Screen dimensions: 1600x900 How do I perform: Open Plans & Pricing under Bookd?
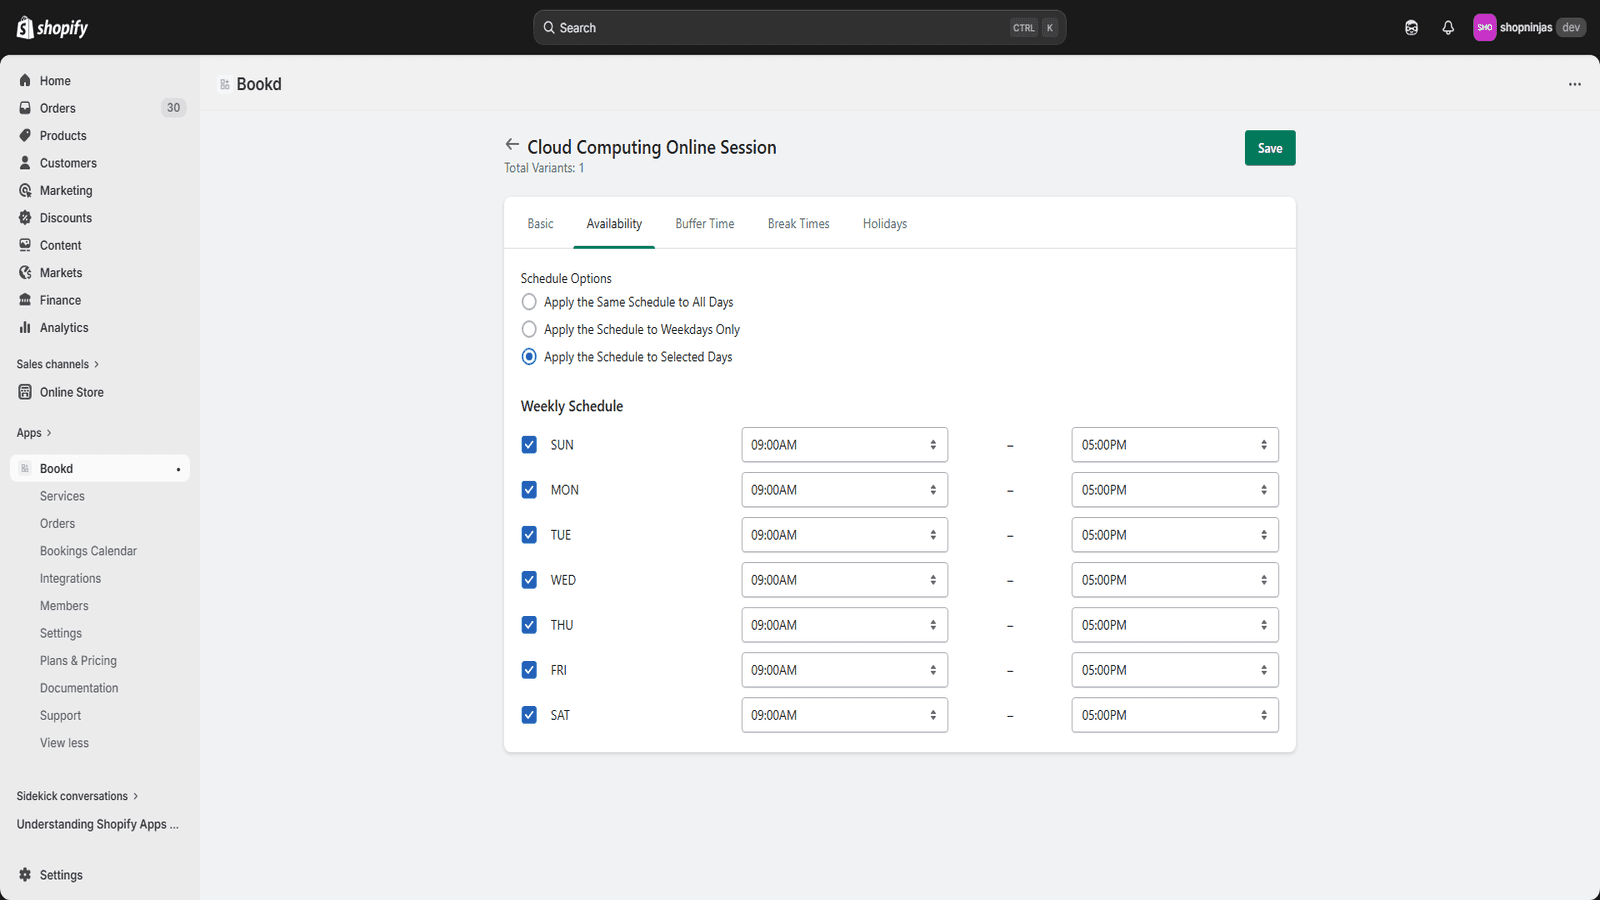tap(78, 661)
